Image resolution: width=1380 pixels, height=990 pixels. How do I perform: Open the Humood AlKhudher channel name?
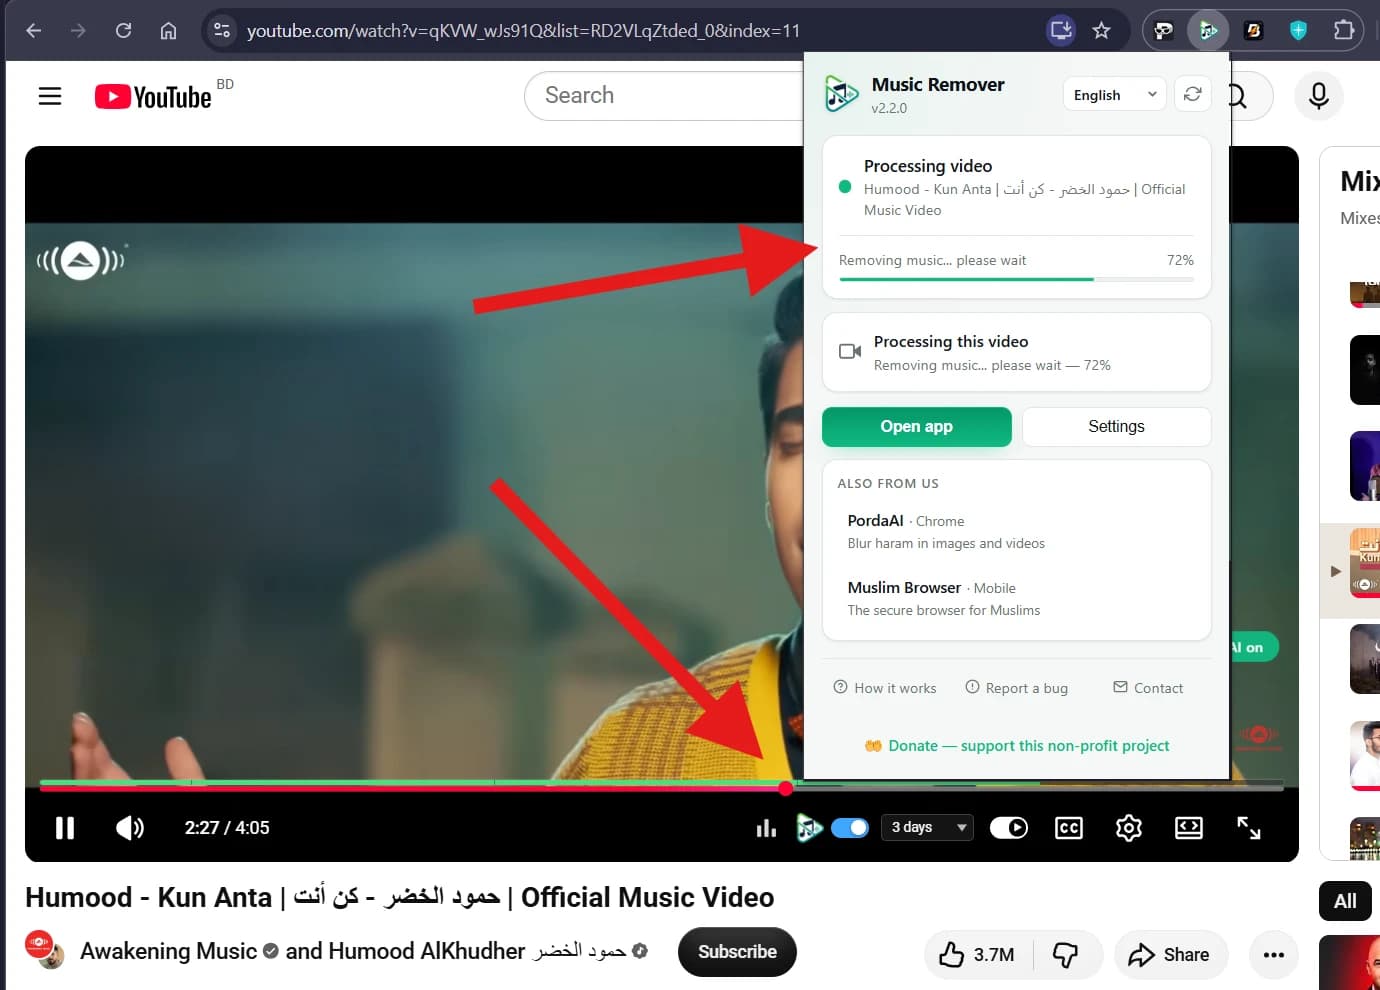(478, 951)
